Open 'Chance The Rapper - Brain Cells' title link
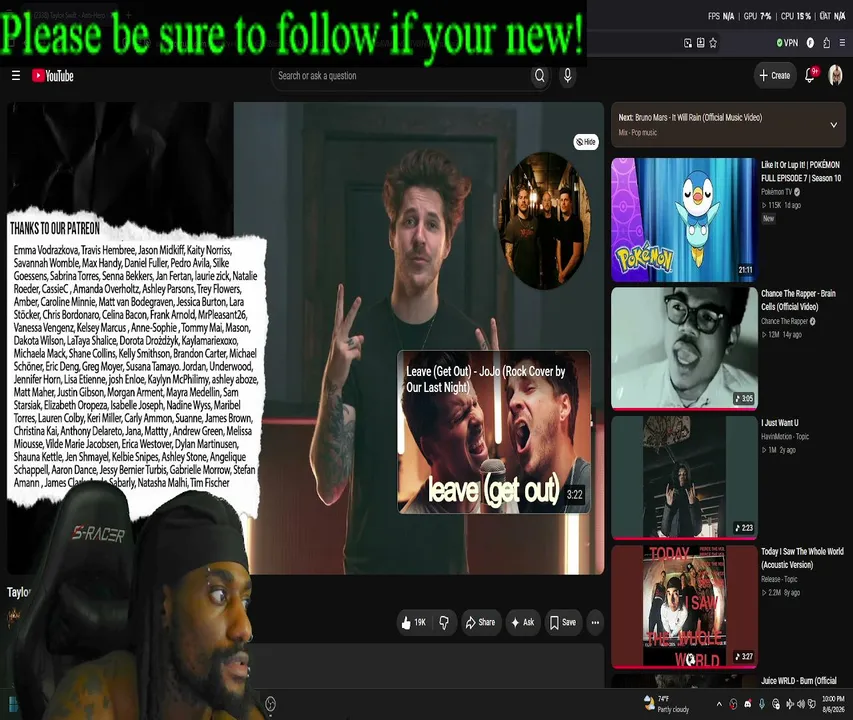853x720 pixels. pyautogui.click(x=798, y=300)
